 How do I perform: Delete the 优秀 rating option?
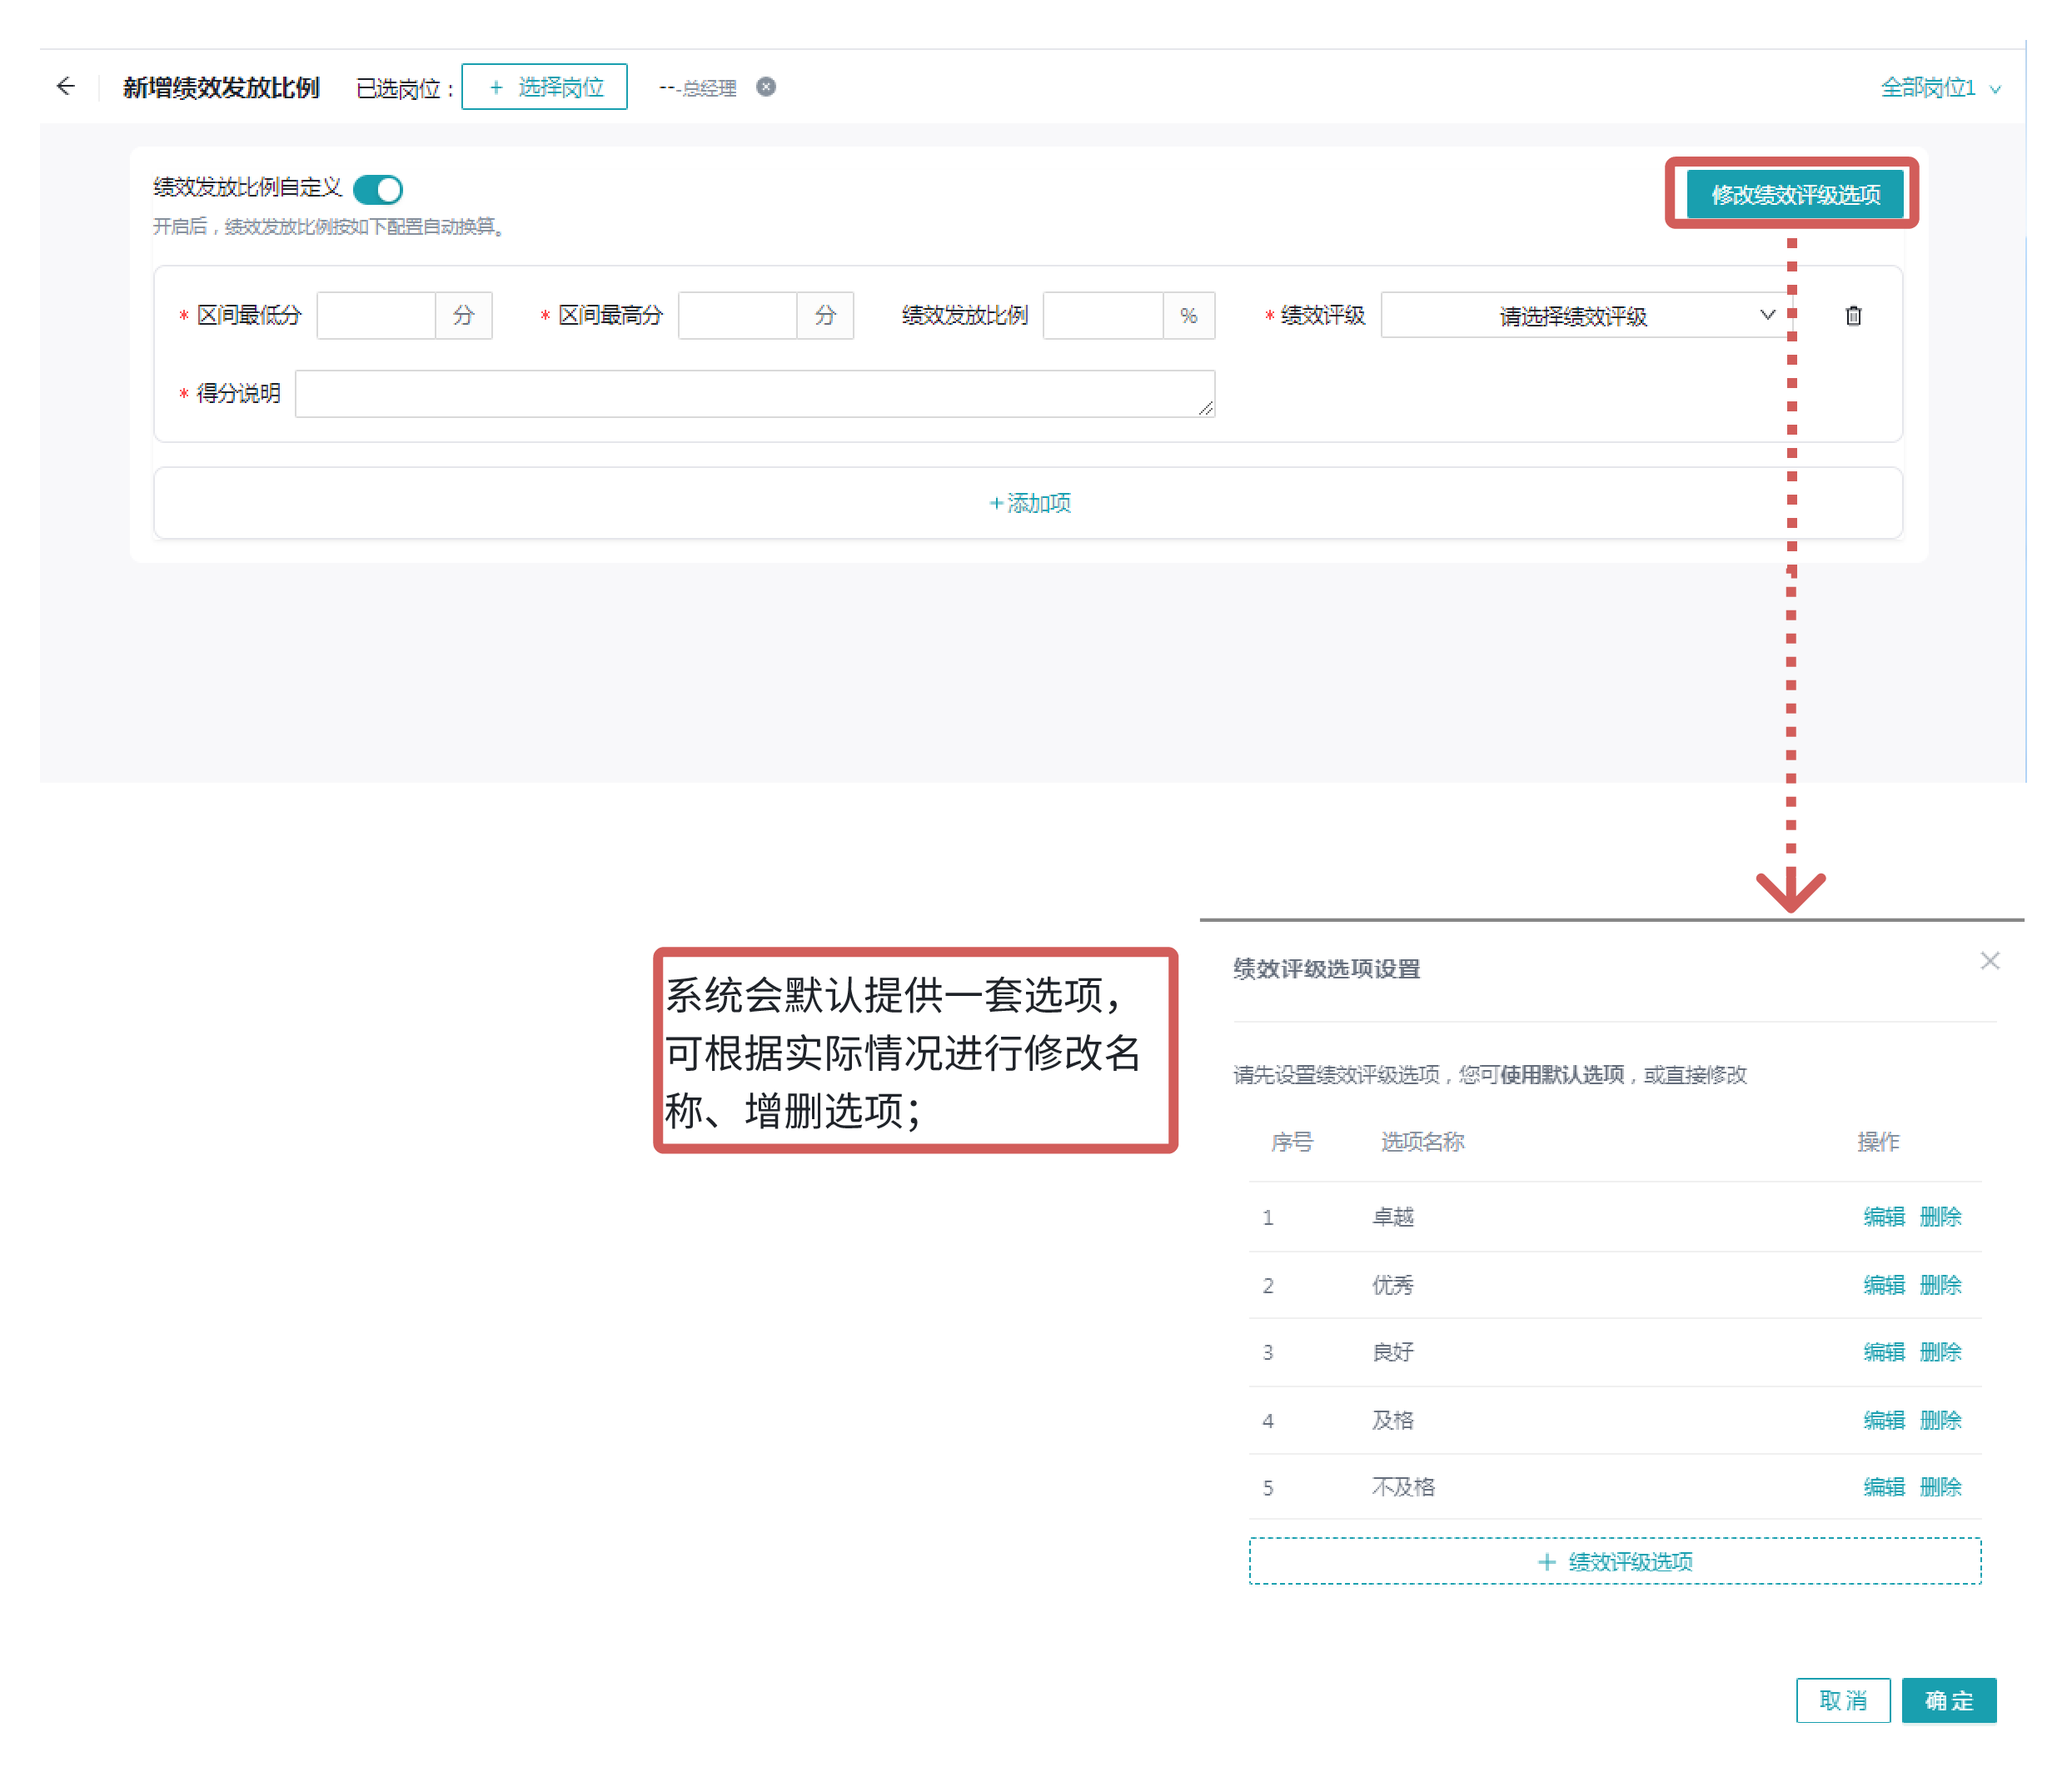click(1940, 1284)
